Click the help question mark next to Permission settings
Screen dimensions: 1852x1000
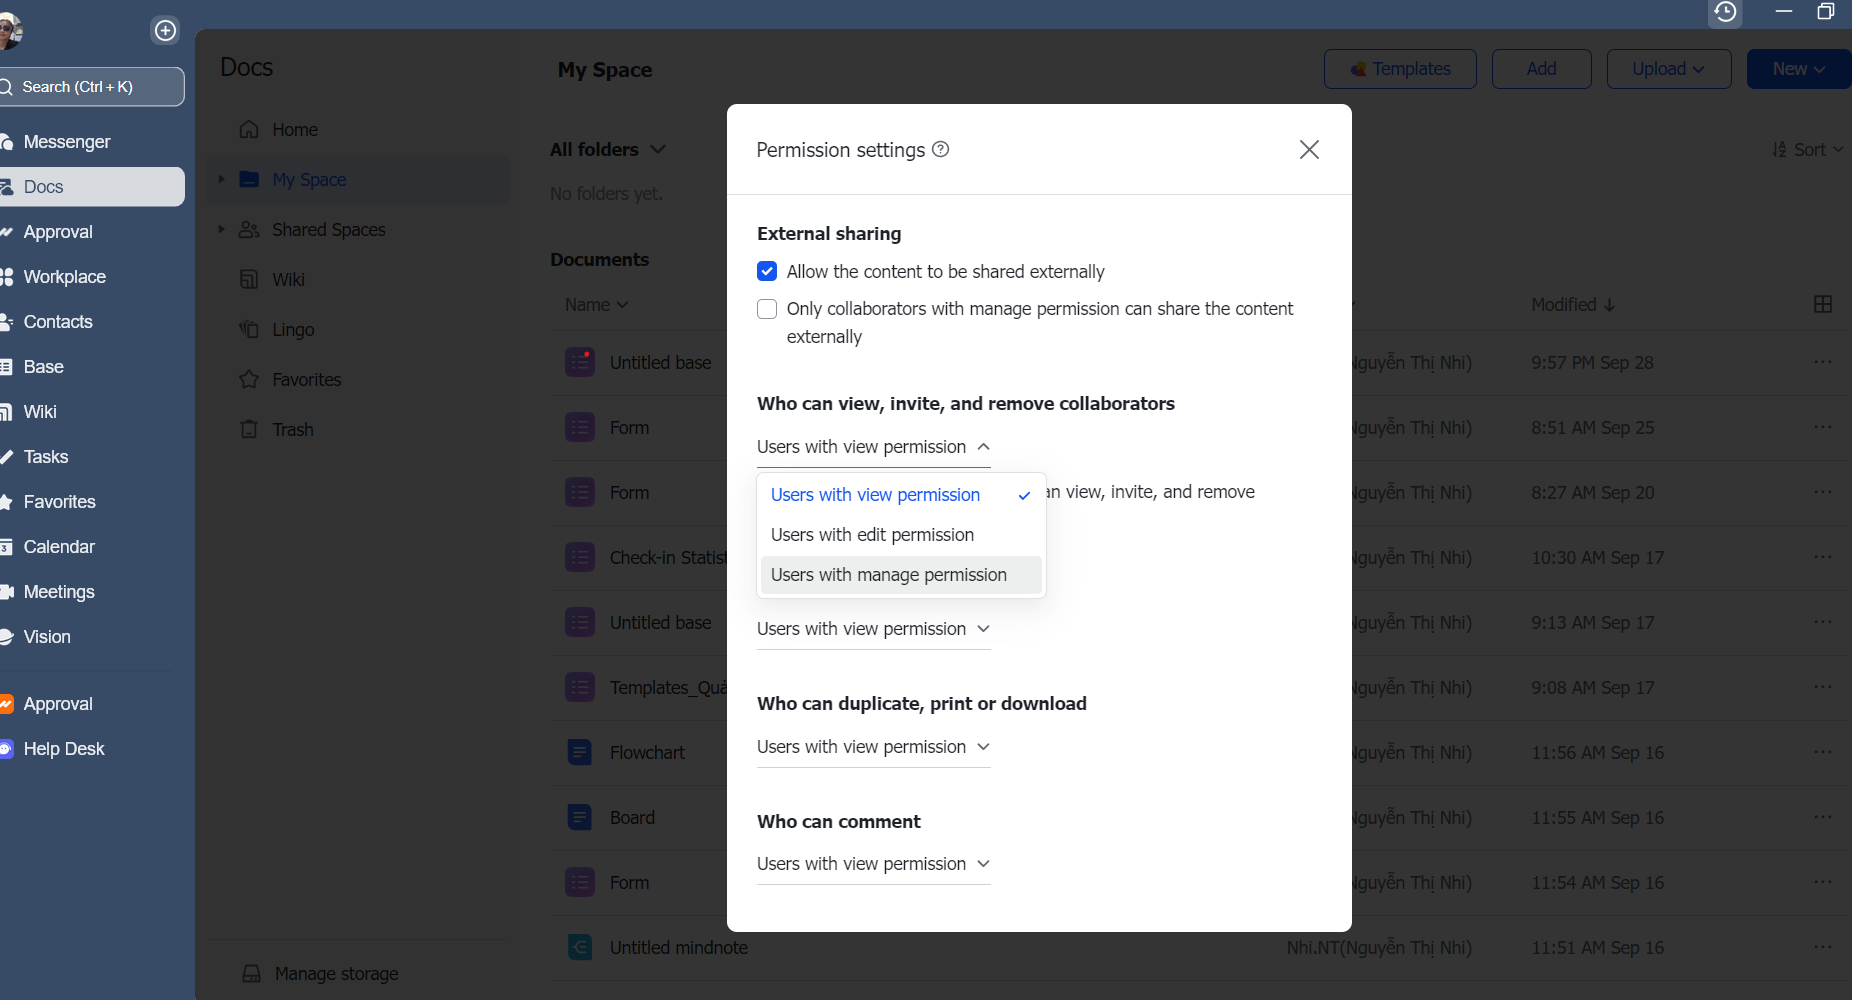click(940, 149)
